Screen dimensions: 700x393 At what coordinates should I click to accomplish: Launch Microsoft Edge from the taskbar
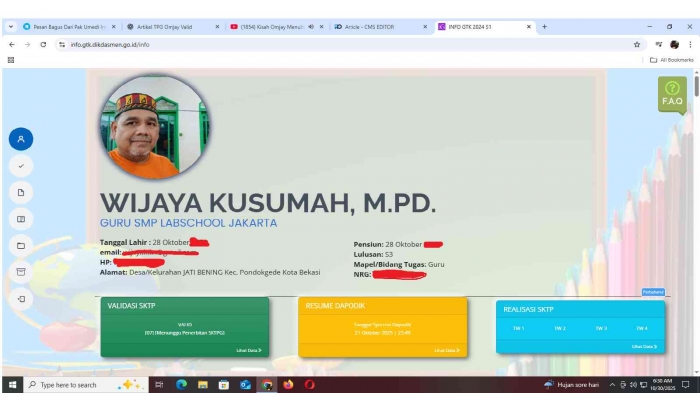coord(181,385)
